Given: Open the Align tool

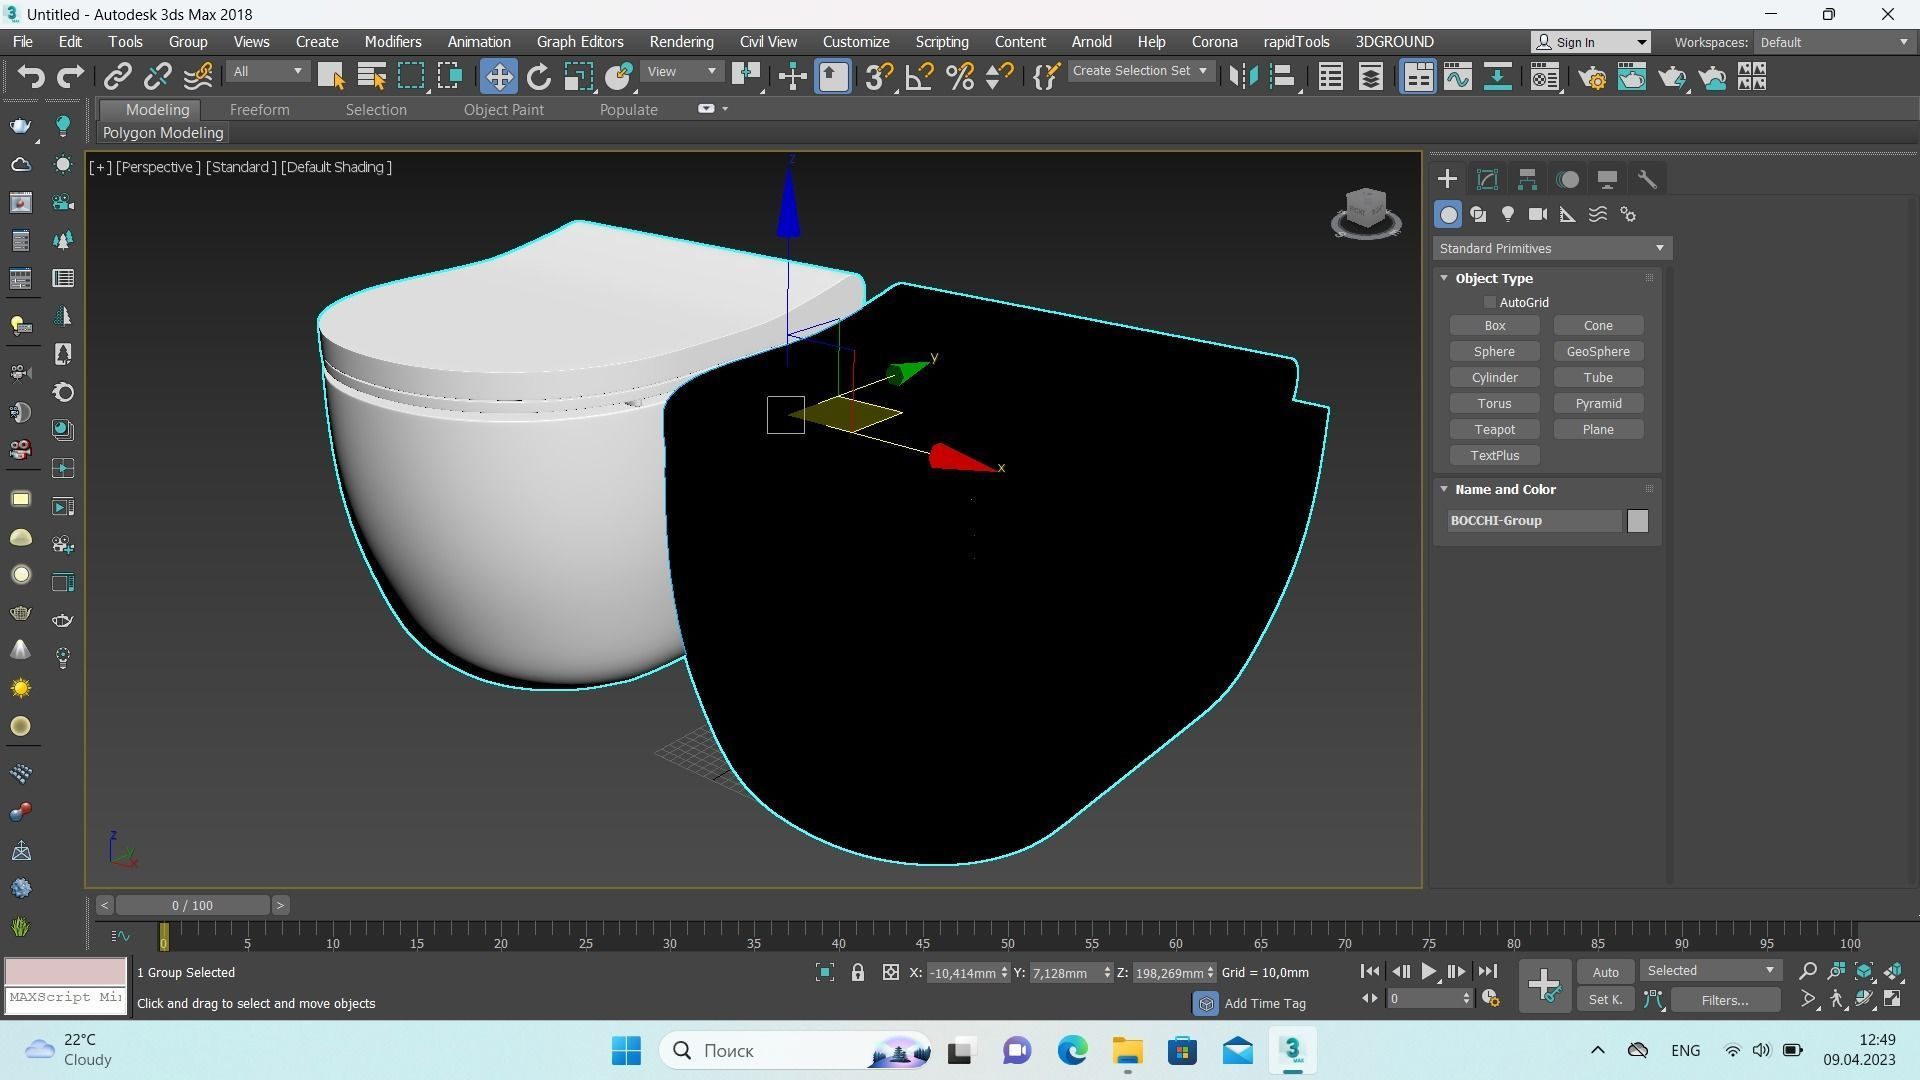Looking at the screenshot, I should [x=1283, y=77].
